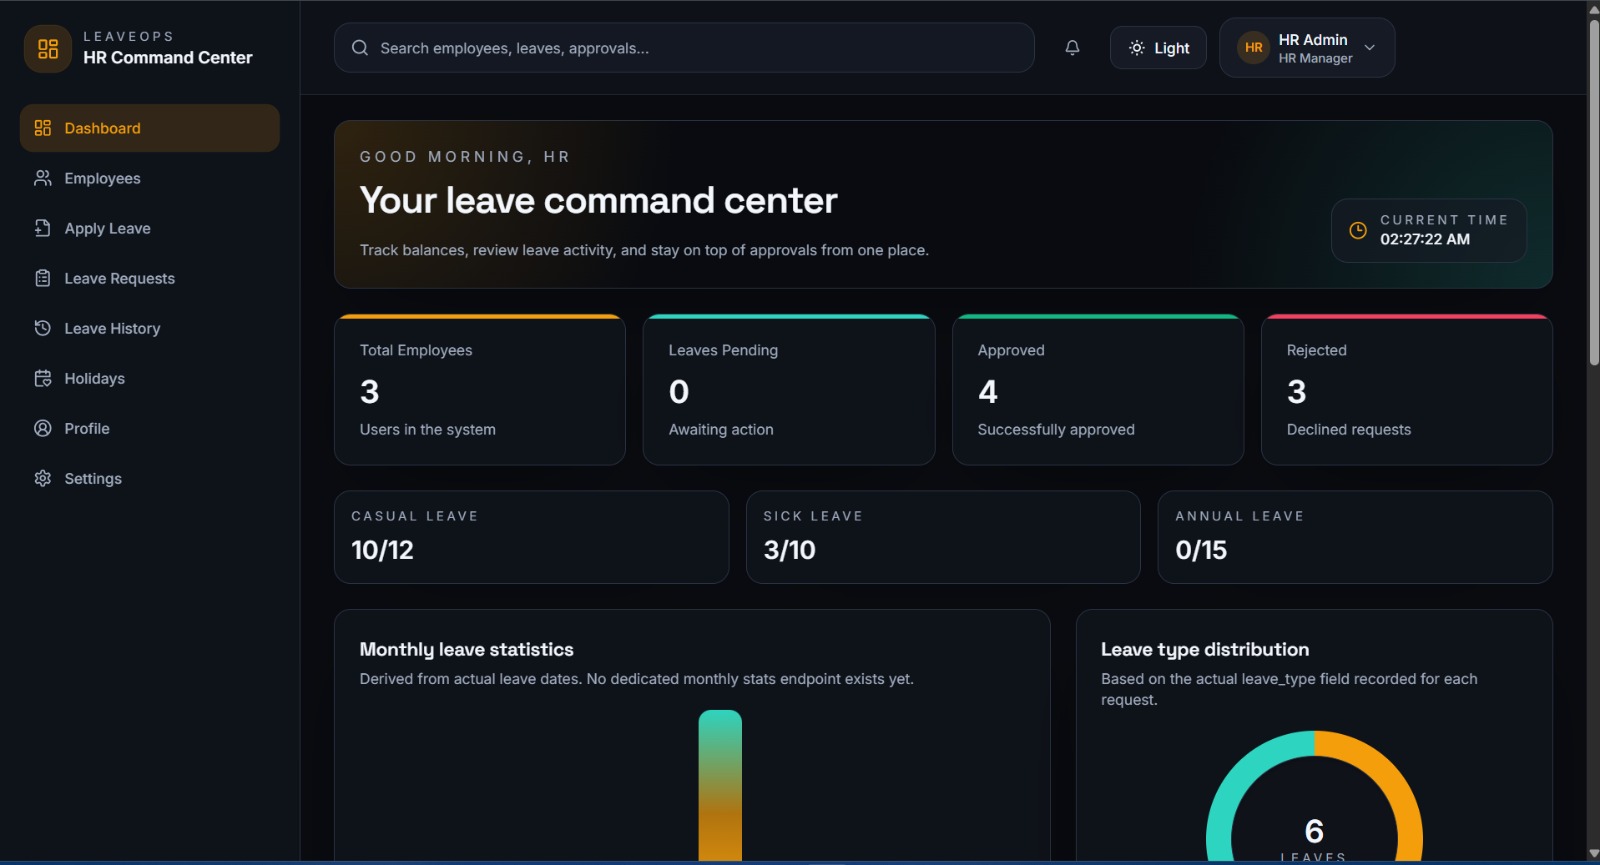
Task: Click the scrollbar up arrow
Action: [x=1593, y=9]
